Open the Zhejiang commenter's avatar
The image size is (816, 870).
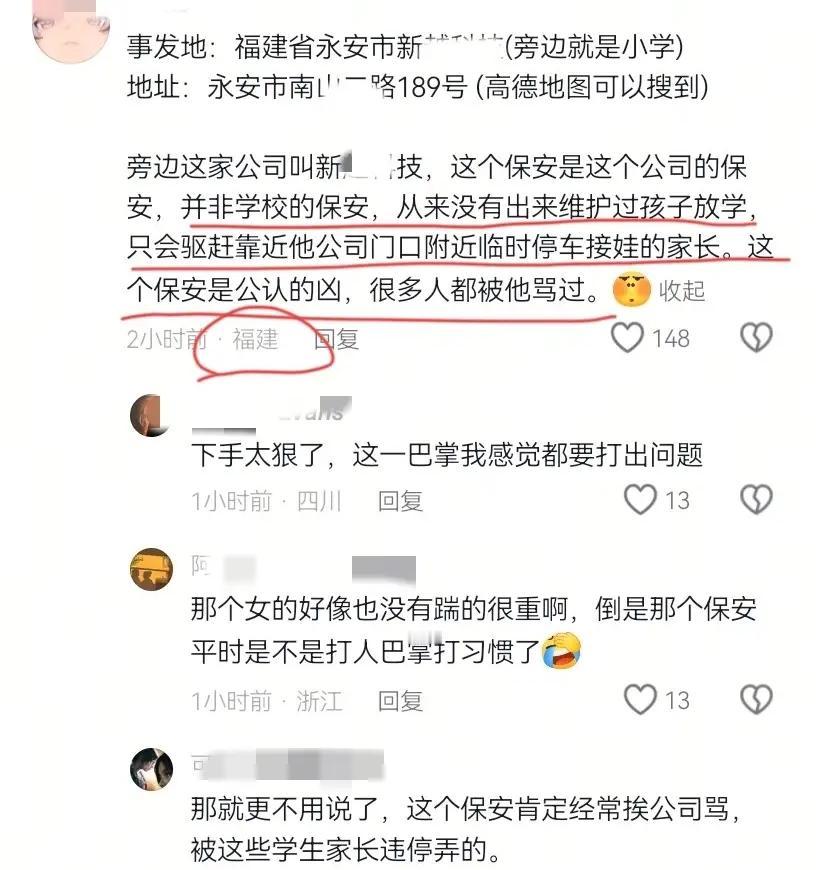click(x=151, y=569)
